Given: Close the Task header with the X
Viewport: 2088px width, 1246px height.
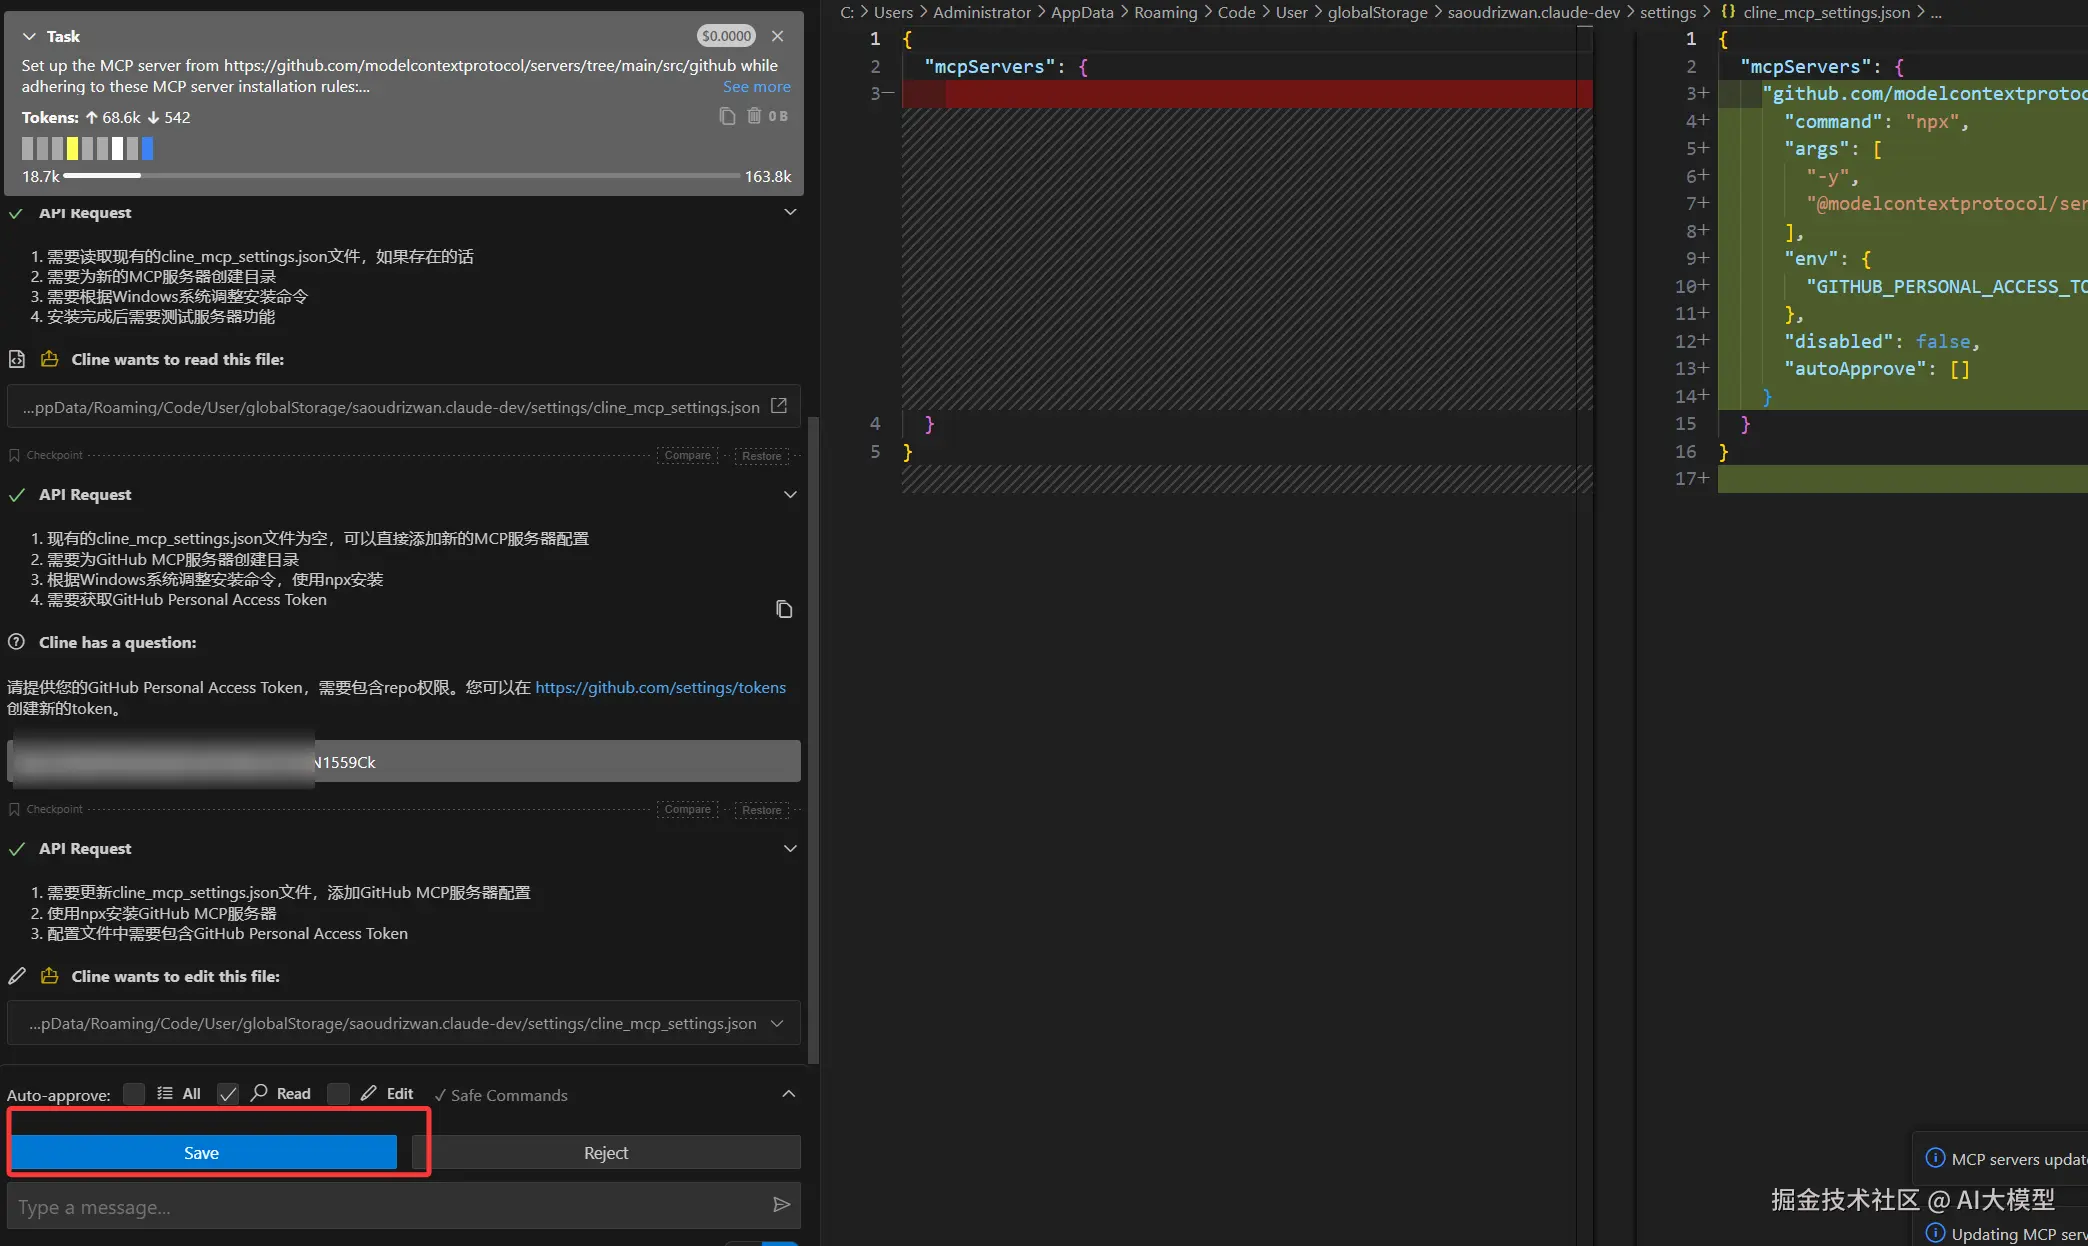Looking at the screenshot, I should click(777, 36).
